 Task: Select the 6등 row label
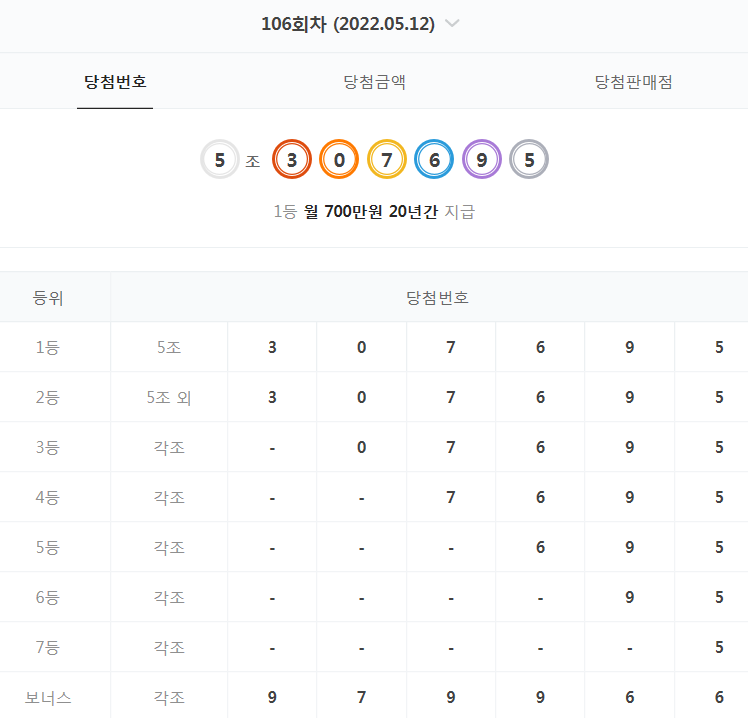[48, 597]
